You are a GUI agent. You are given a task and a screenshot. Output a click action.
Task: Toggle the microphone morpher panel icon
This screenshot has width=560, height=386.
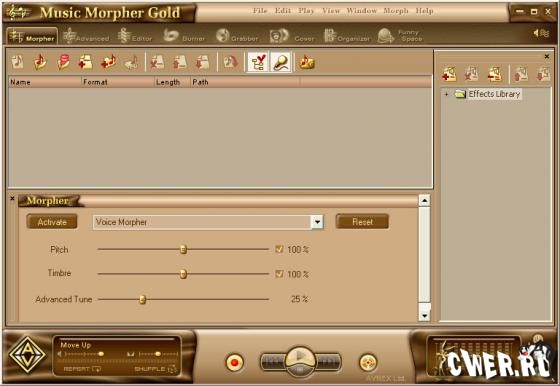click(281, 62)
